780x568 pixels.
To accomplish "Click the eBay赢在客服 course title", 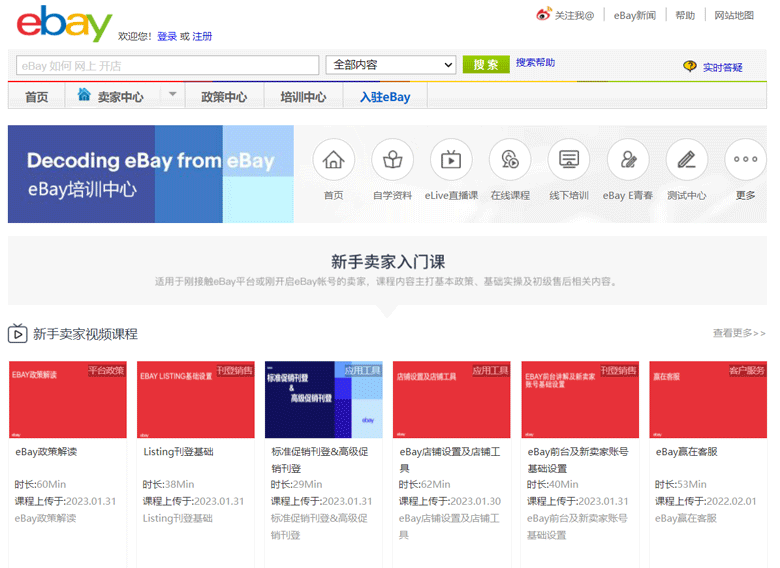I will tap(686, 452).
